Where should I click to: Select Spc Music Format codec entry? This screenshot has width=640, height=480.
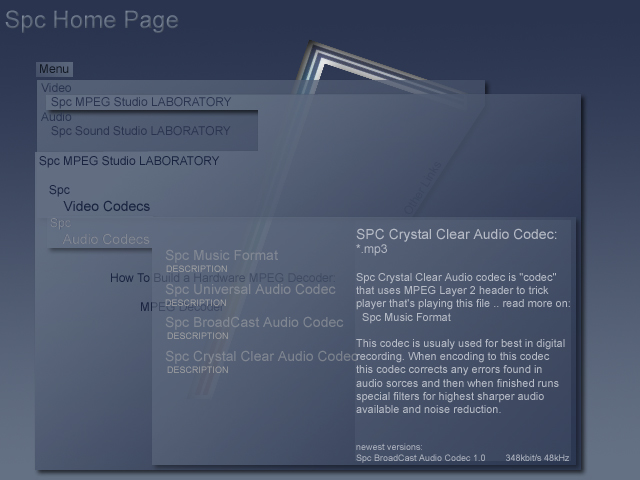click(222, 256)
